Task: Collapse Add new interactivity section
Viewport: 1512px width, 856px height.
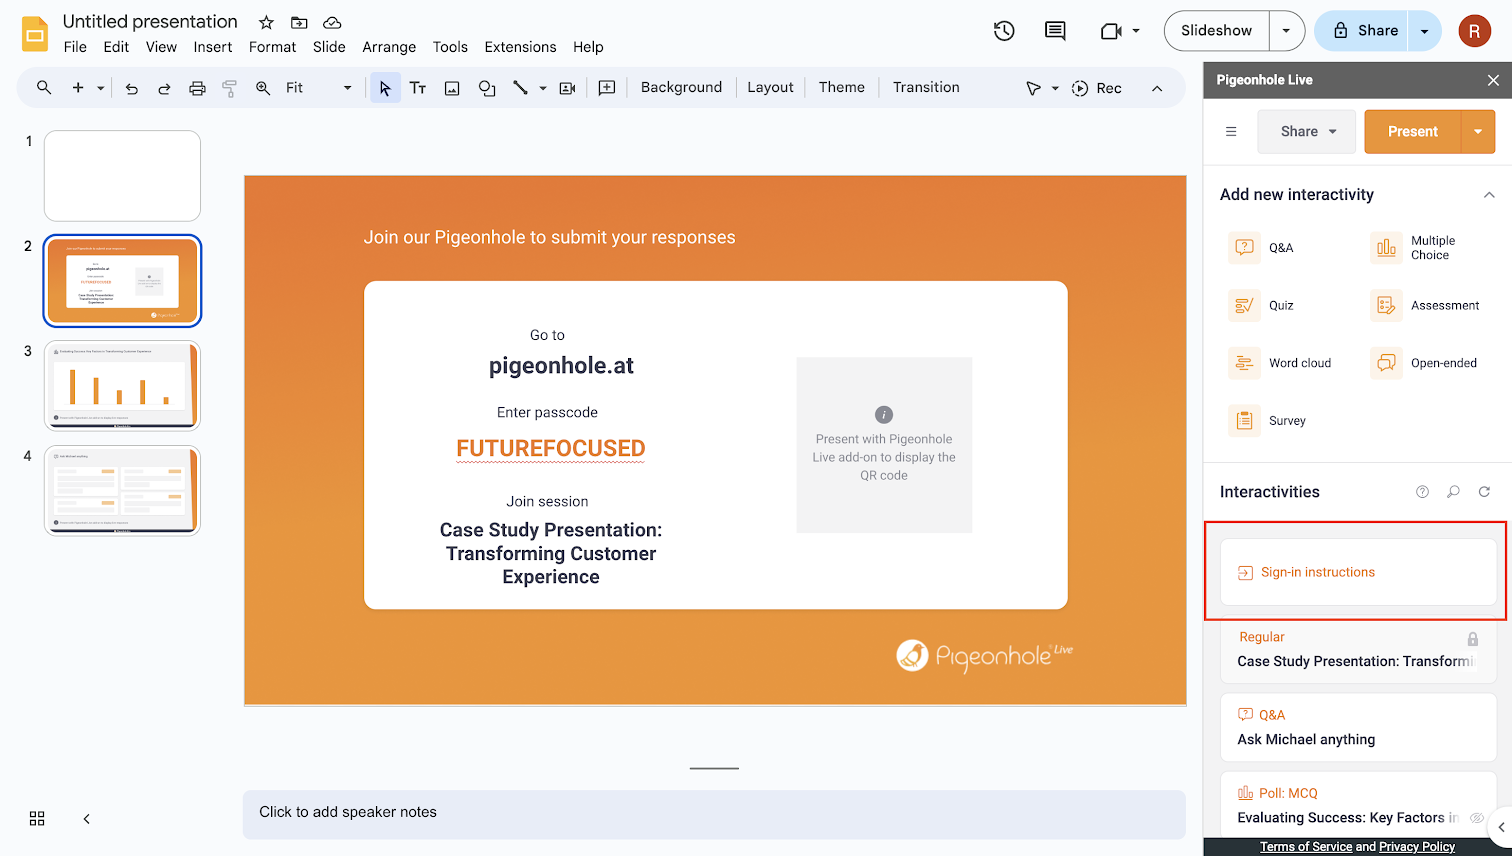Action: coord(1489,195)
